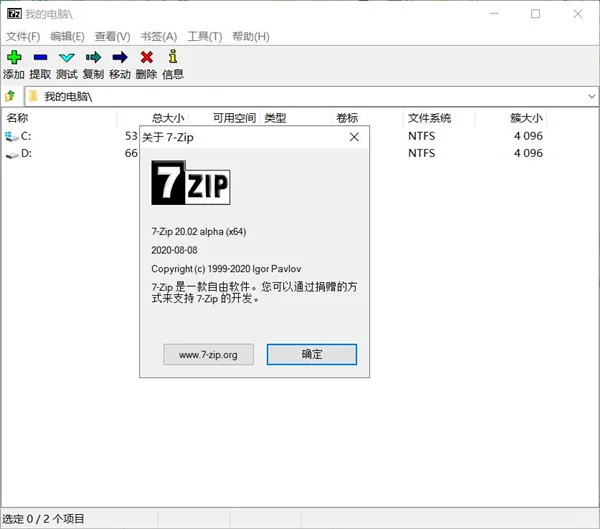Open the 帮助(H) menu
The height and width of the screenshot is (529, 600).
coord(251,37)
